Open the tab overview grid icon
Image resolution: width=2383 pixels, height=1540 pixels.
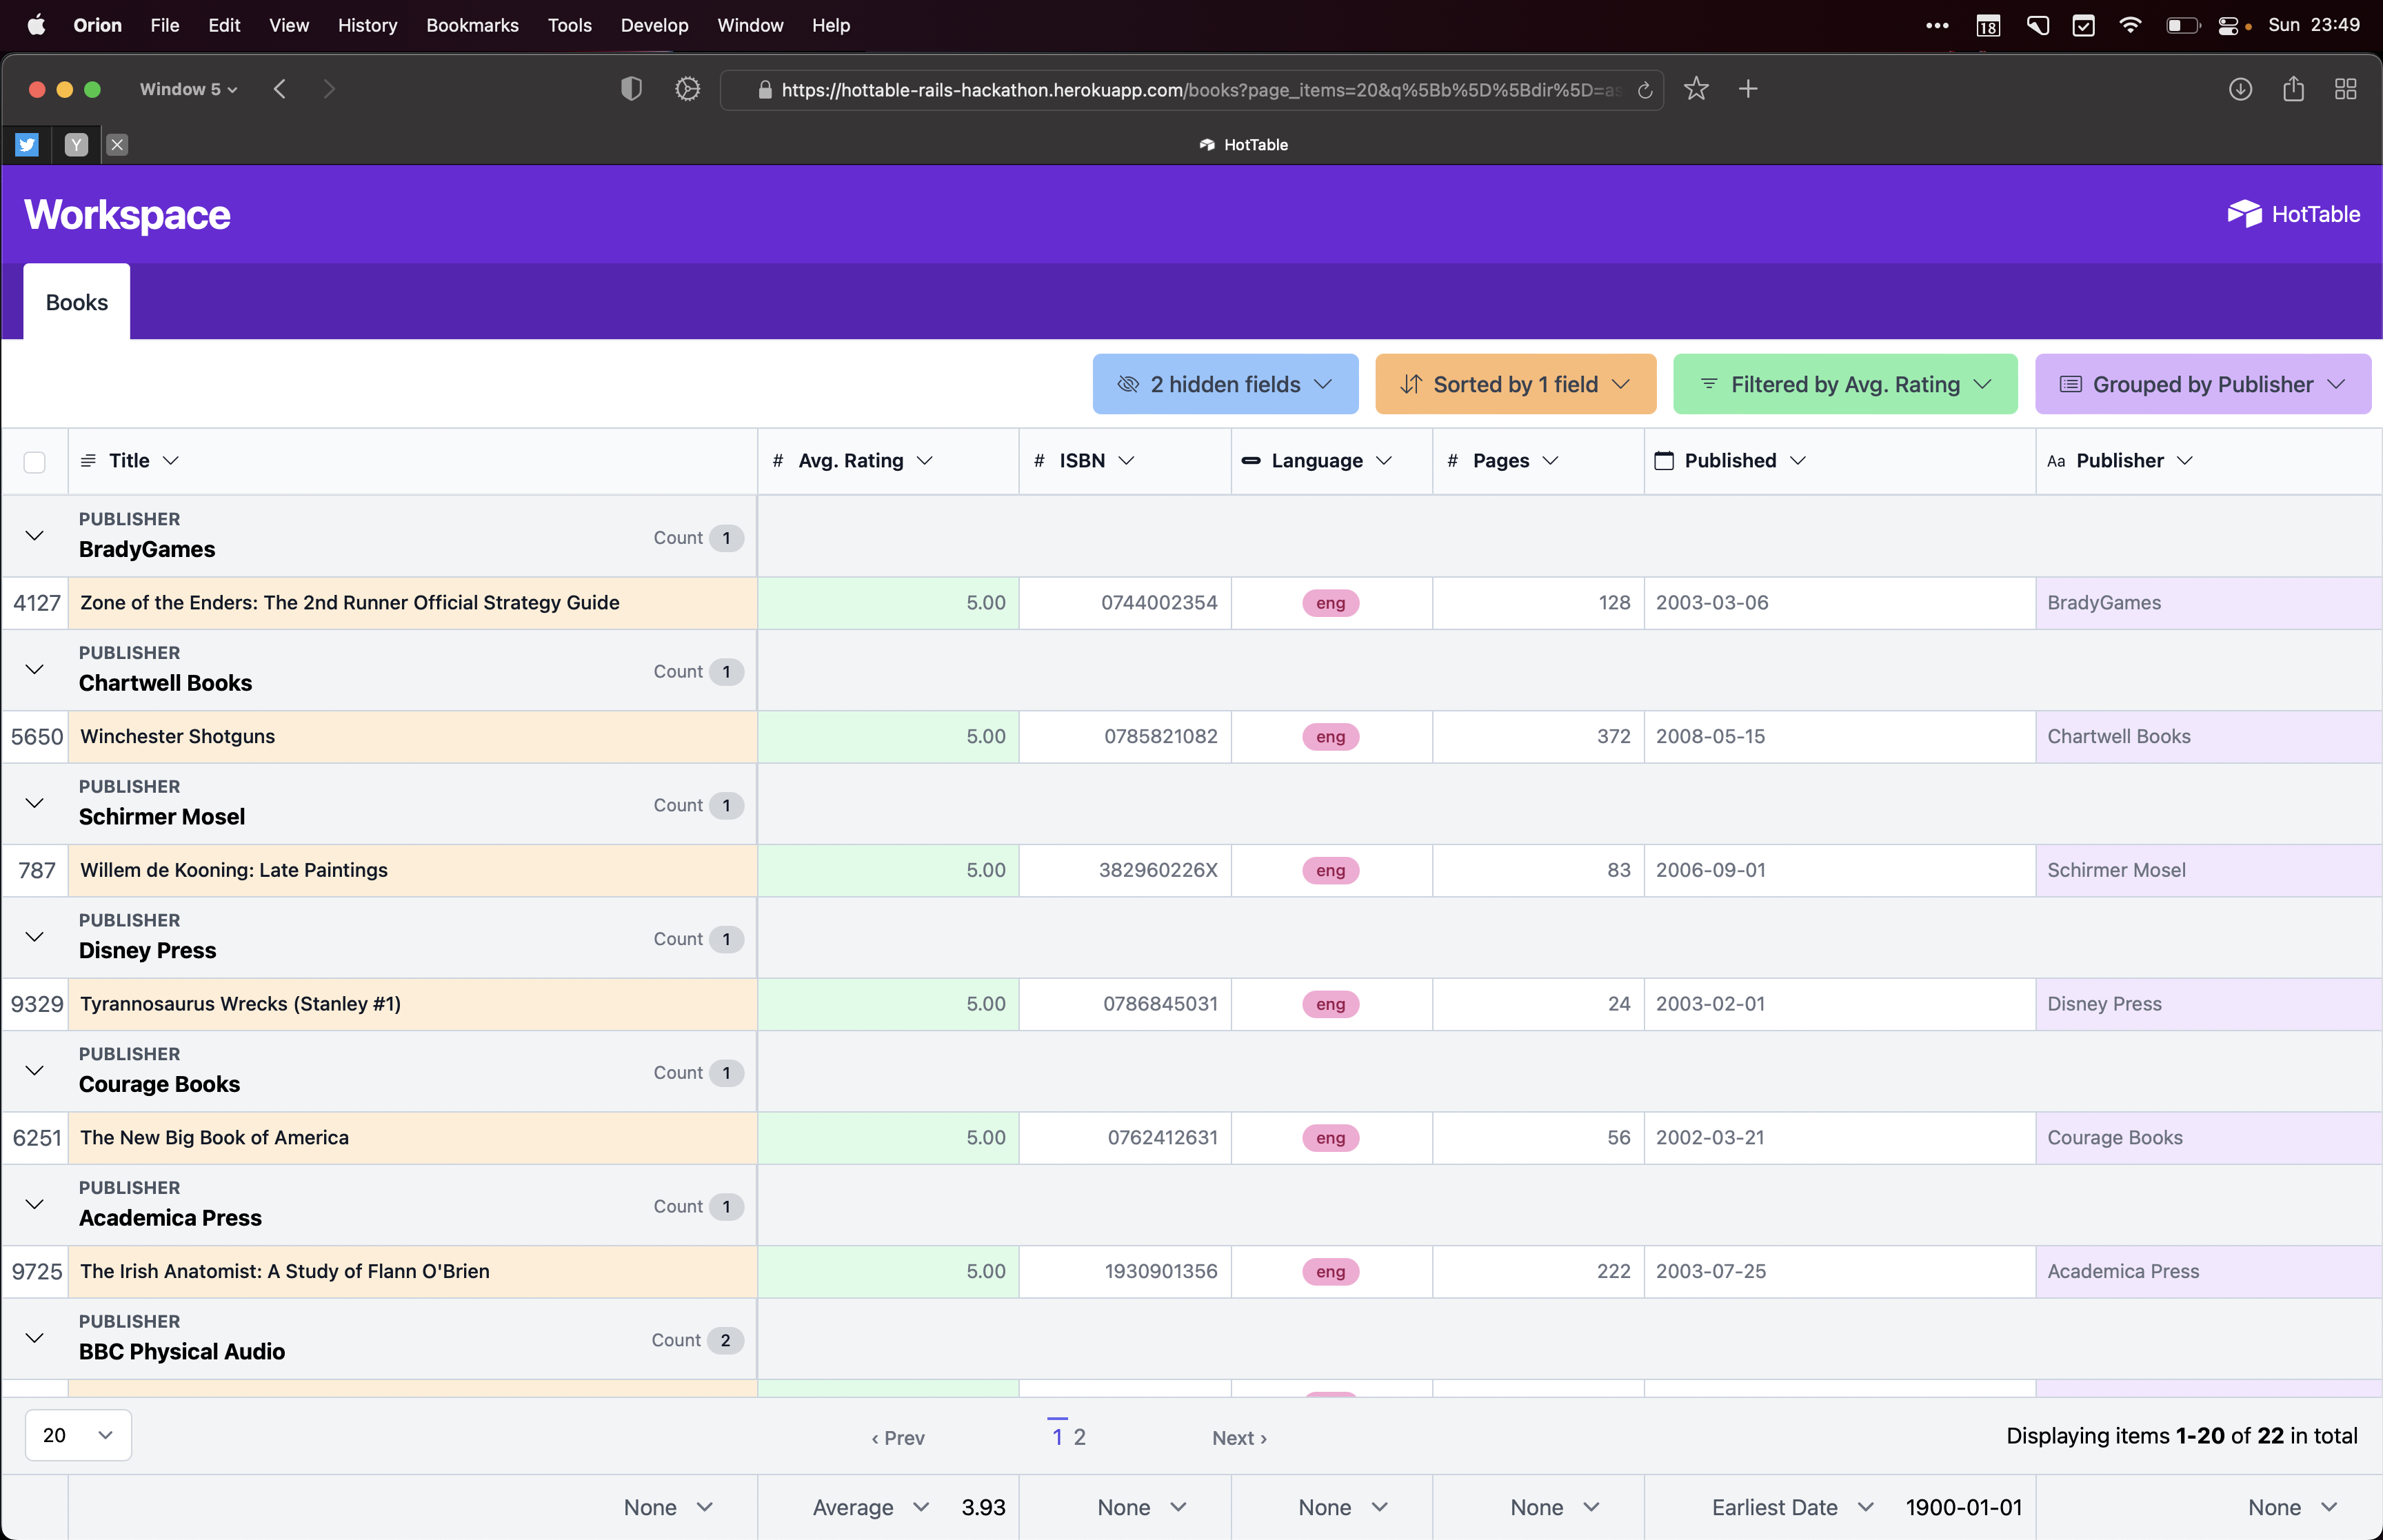(x=2345, y=89)
